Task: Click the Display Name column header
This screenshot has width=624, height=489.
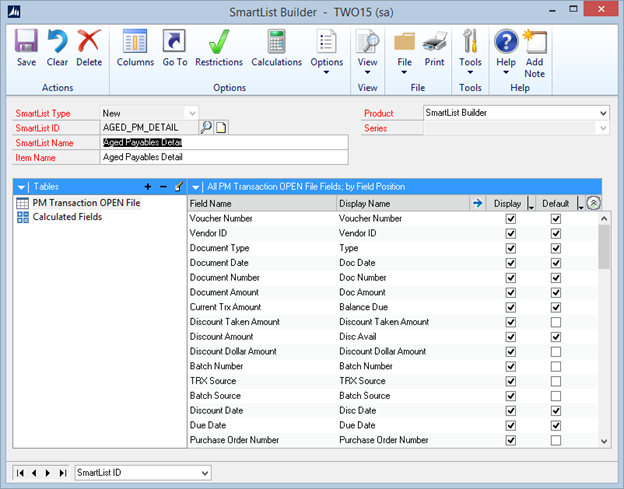Action: pos(403,203)
